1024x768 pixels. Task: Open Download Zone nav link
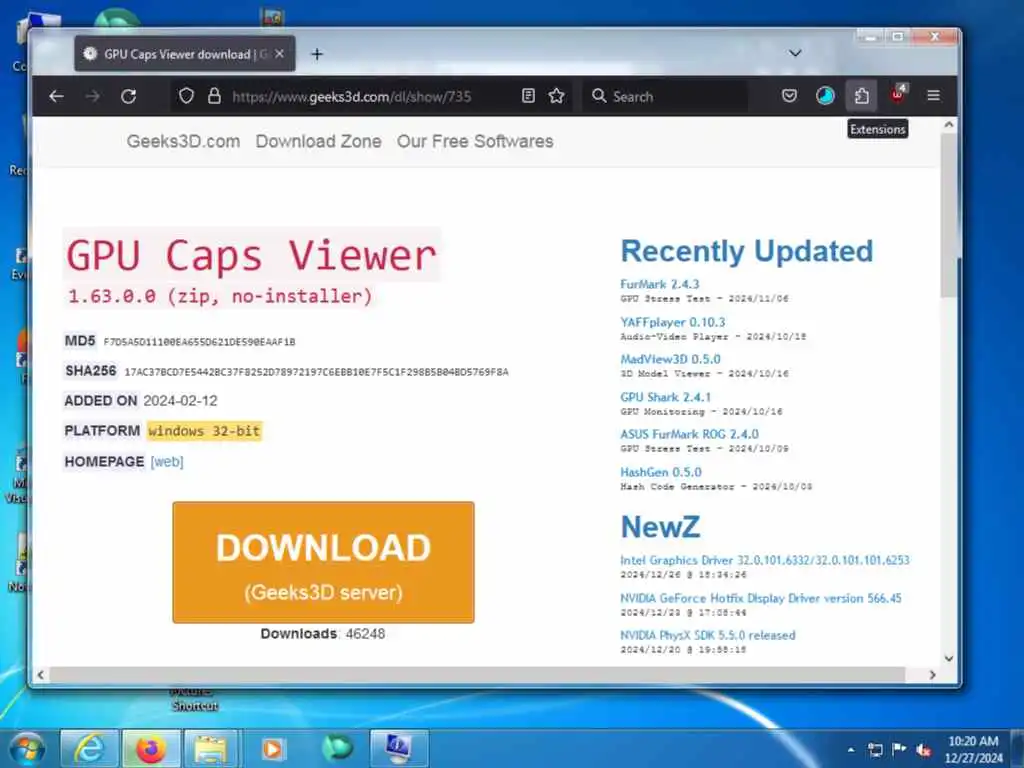319,141
